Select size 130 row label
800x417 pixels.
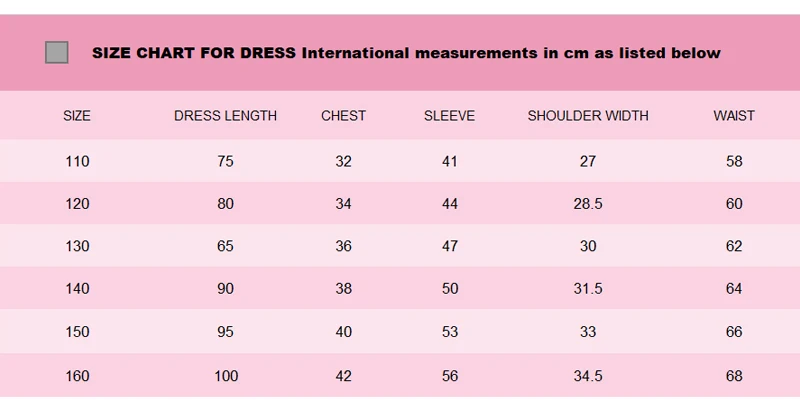point(78,246)
